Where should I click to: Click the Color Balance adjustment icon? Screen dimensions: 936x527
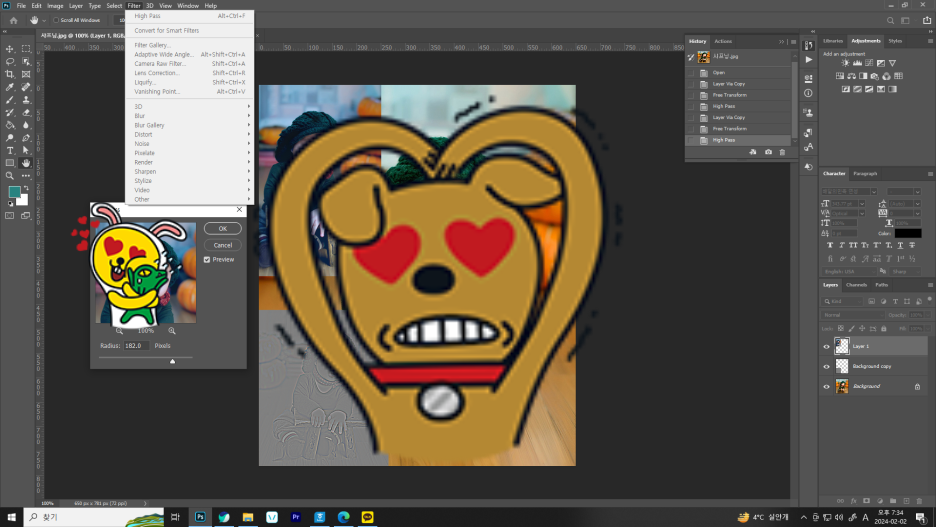(x=852, y=76)
